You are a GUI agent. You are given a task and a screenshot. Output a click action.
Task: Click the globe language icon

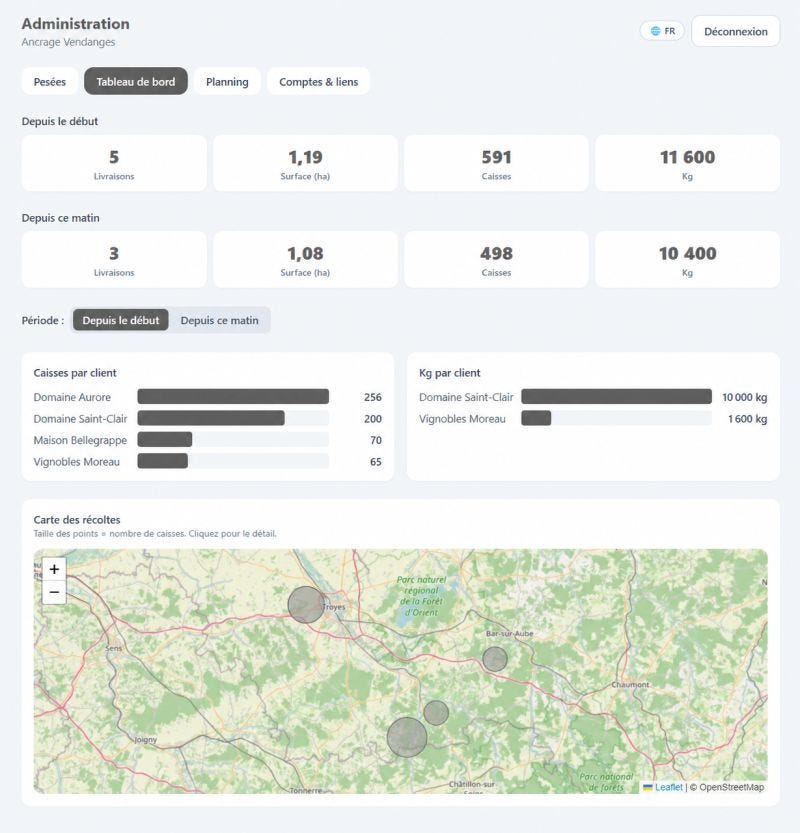click(656, 31)
